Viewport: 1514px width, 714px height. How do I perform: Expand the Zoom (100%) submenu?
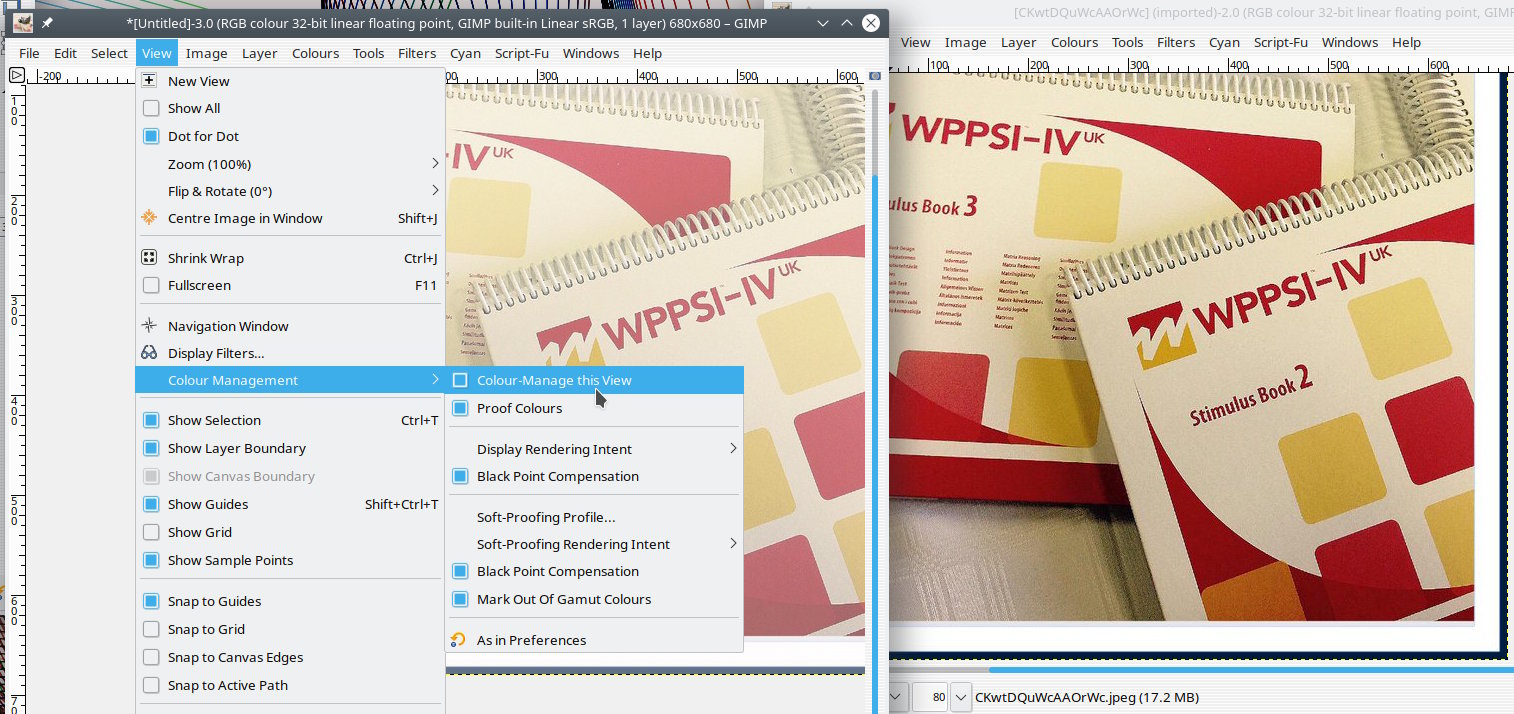[x=290, y=164]
